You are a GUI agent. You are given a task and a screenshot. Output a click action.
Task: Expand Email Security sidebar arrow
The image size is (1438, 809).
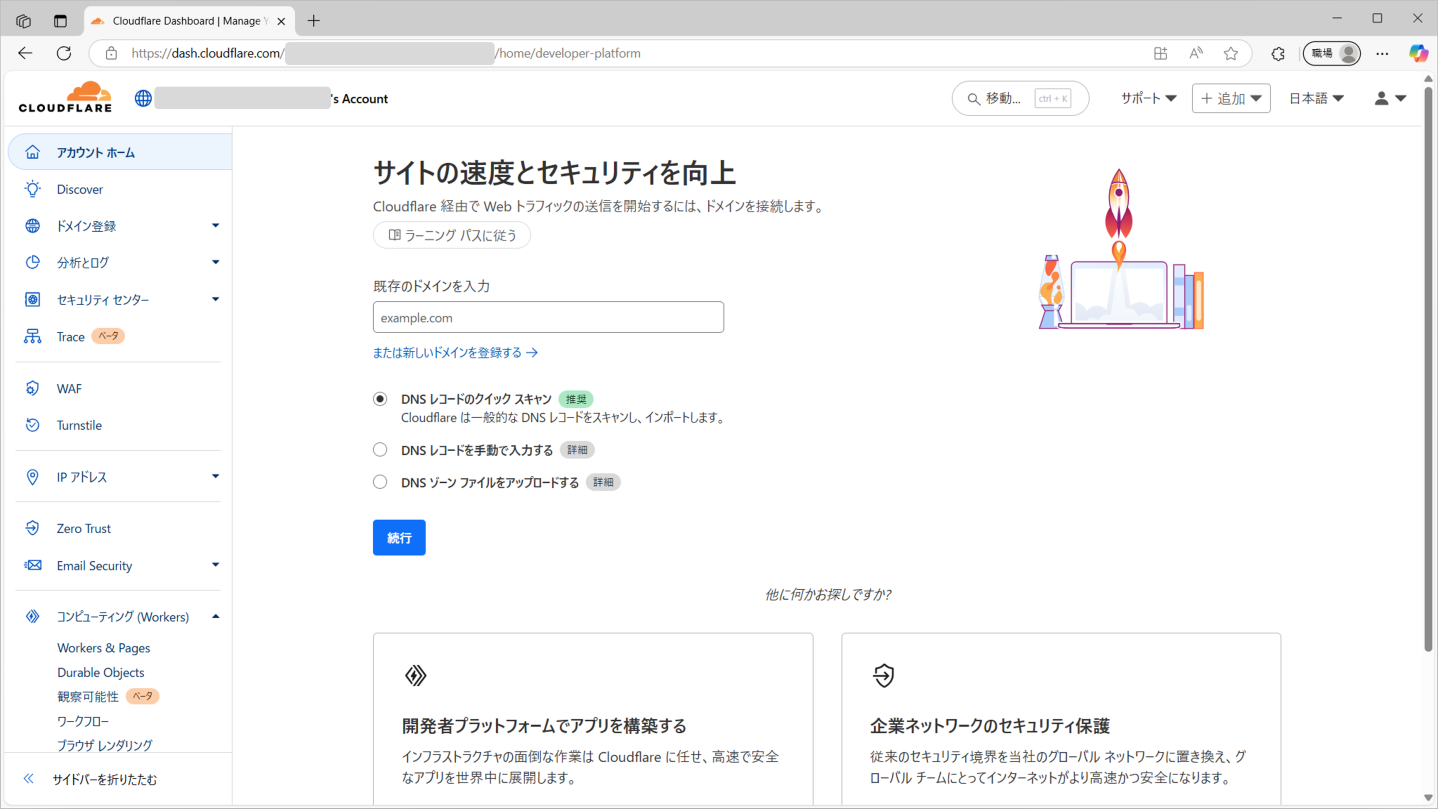tap(215, 565)
